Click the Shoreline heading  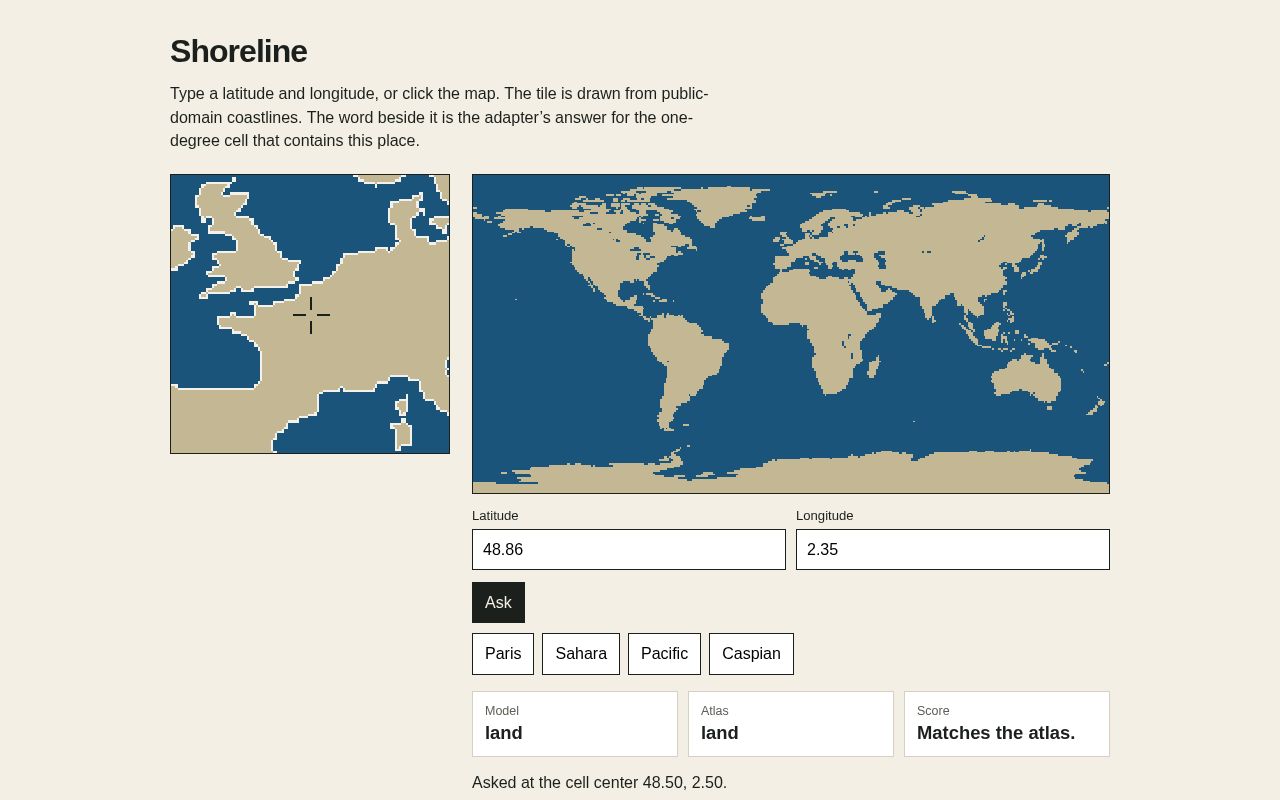click(238, 51)
